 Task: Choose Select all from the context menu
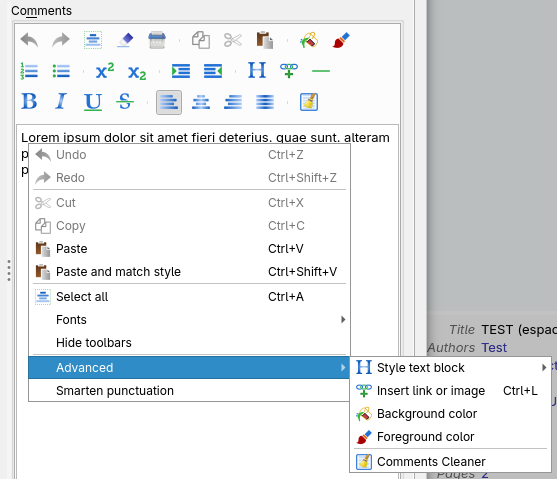tap(189, 297)
